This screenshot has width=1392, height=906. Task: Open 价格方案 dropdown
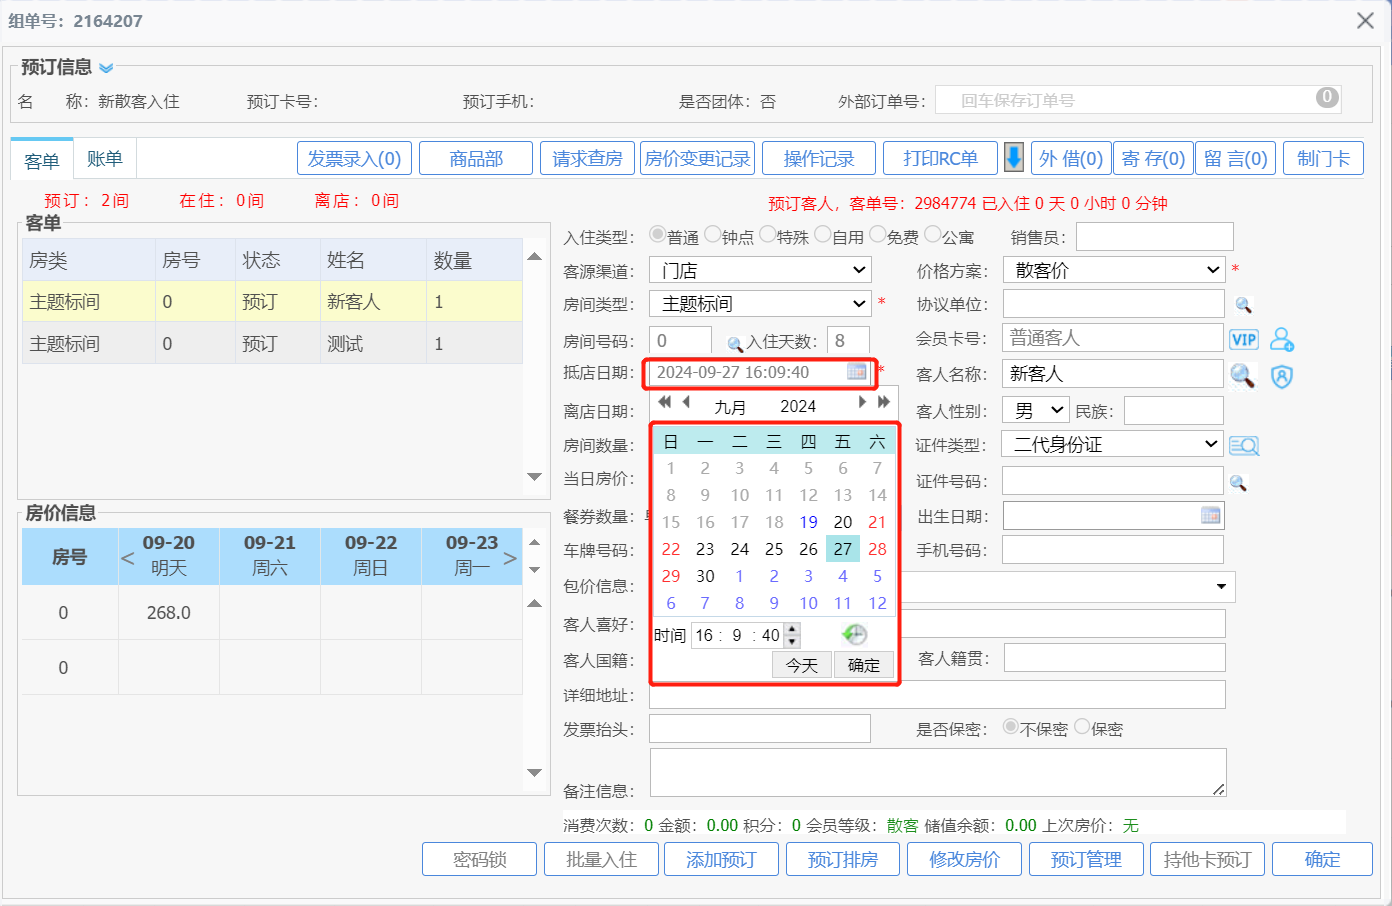[1114, 270]
